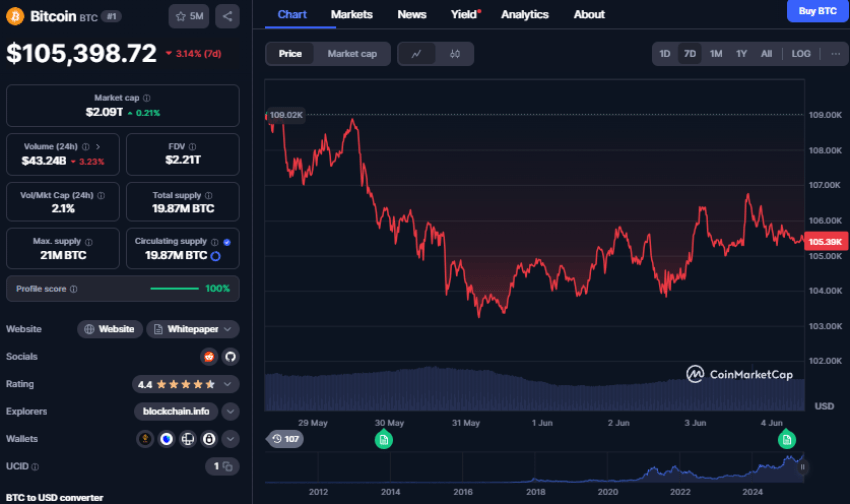
Task: Open the Yield tab
Action: coord(465,15)
